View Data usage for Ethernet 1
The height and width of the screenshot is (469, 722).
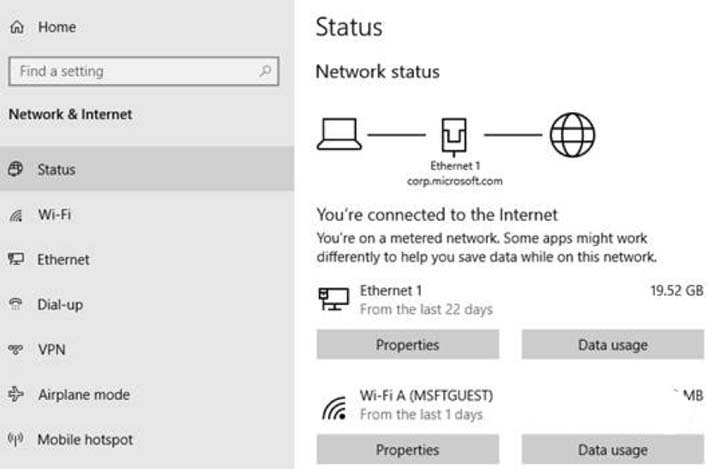[612, 345]
